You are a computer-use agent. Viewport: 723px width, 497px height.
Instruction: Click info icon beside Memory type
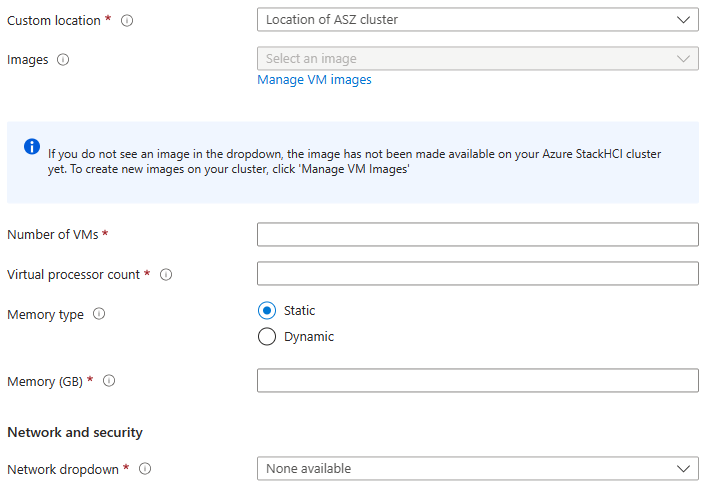99,314
